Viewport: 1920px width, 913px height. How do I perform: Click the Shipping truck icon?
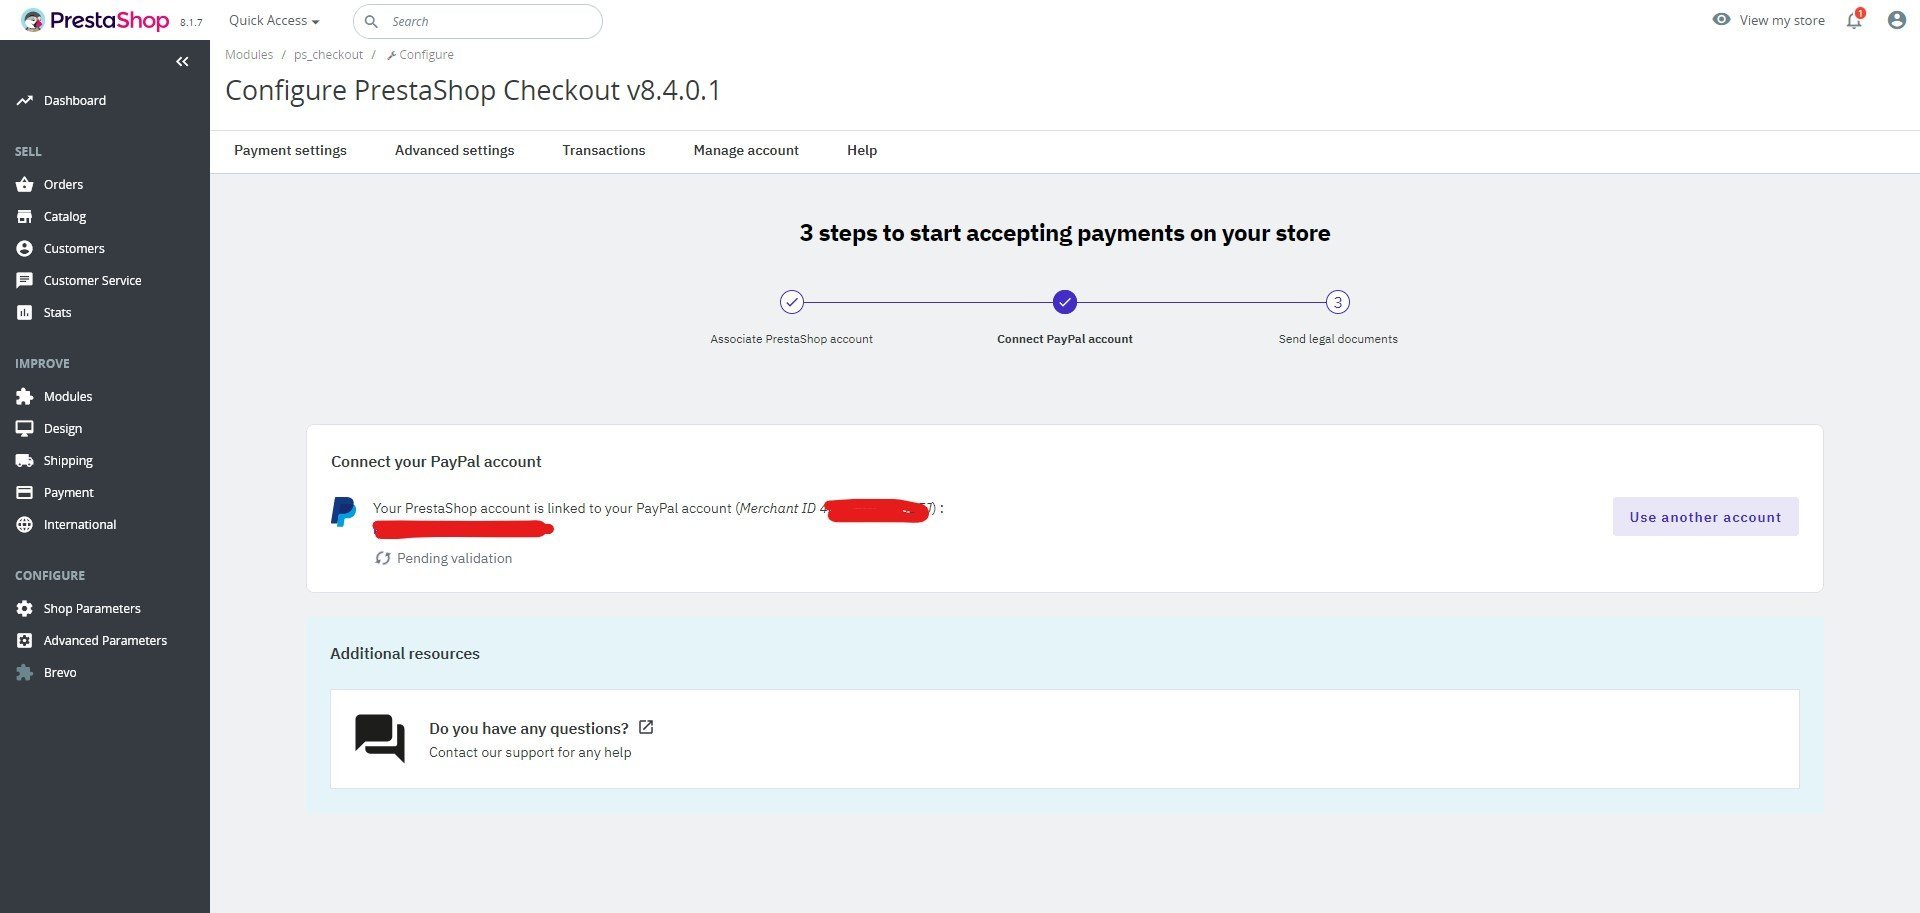[25, 461]
